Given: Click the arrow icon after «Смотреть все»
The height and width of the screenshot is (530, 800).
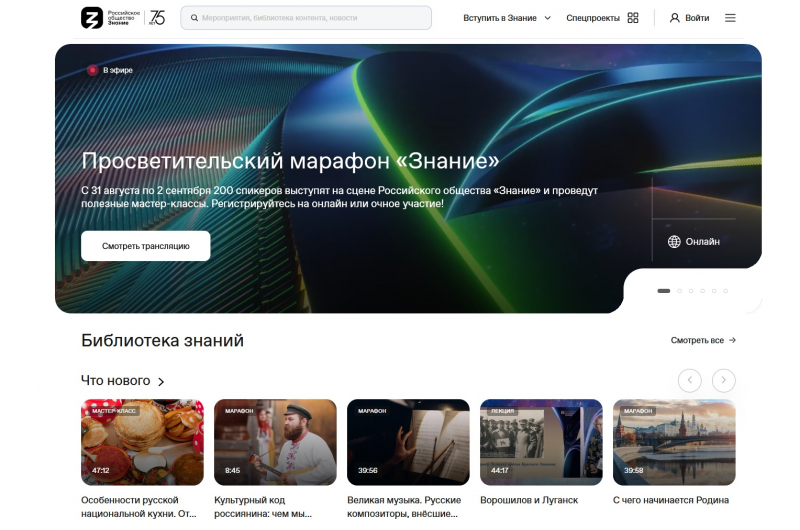Looking at the screenshot, I should click(732, 340).
